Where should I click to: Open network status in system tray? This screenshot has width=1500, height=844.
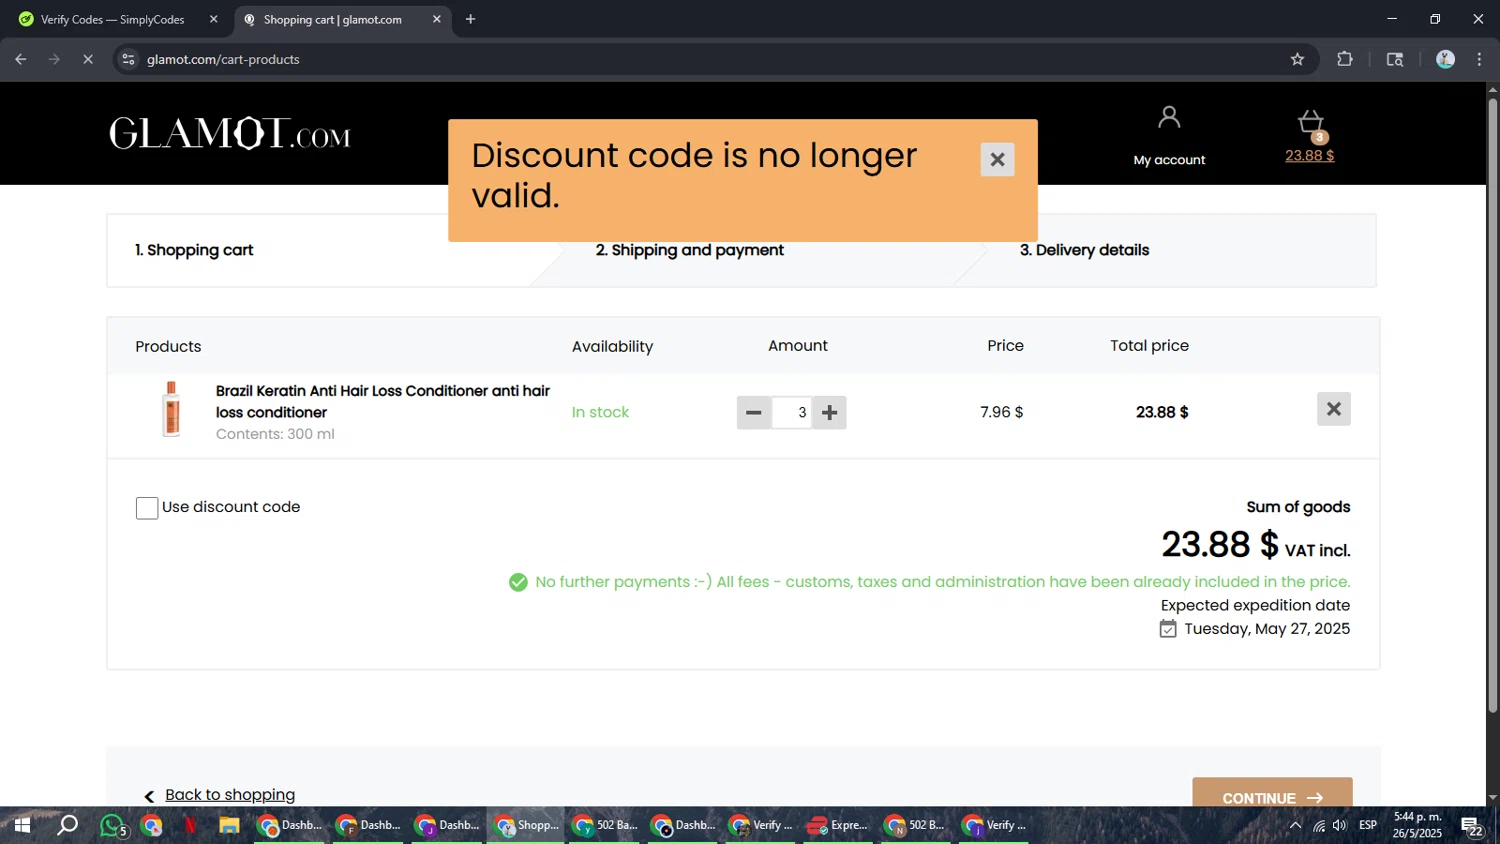point(1318,825)
